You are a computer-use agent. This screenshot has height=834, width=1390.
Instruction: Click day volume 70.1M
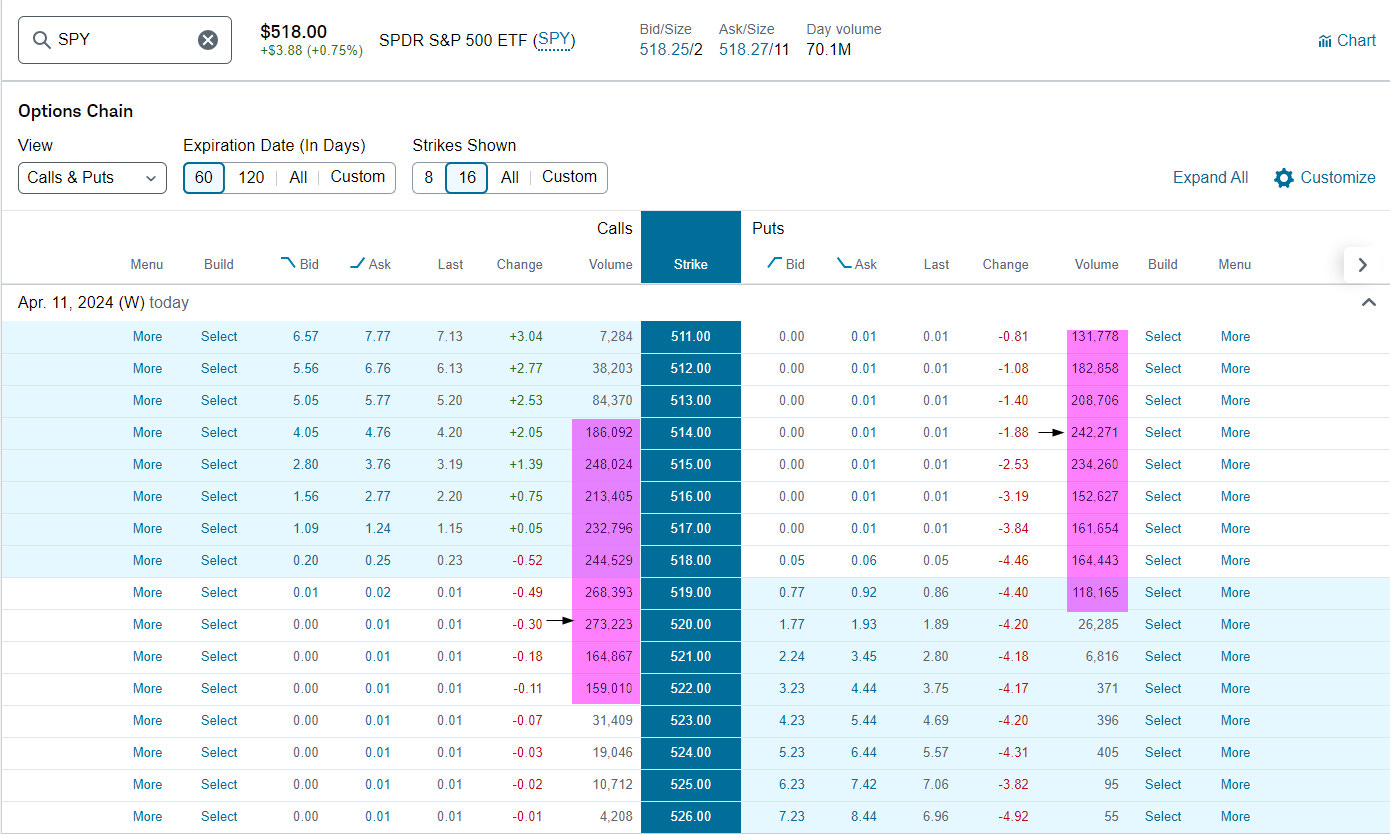pos(829,49)
